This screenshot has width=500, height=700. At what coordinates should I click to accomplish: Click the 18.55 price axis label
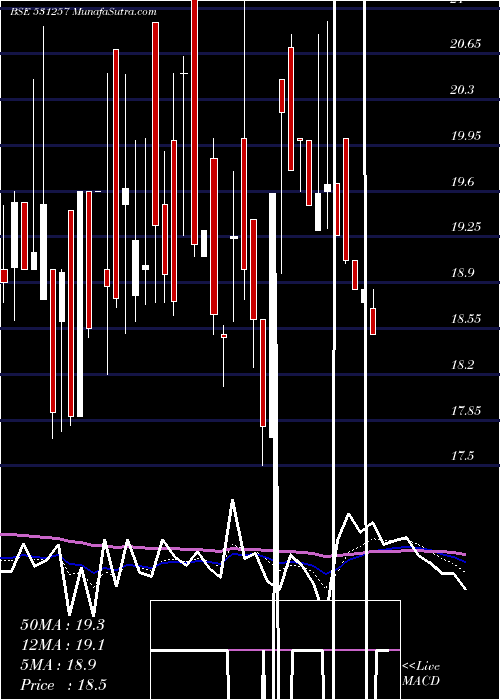(x=466, y=319)
